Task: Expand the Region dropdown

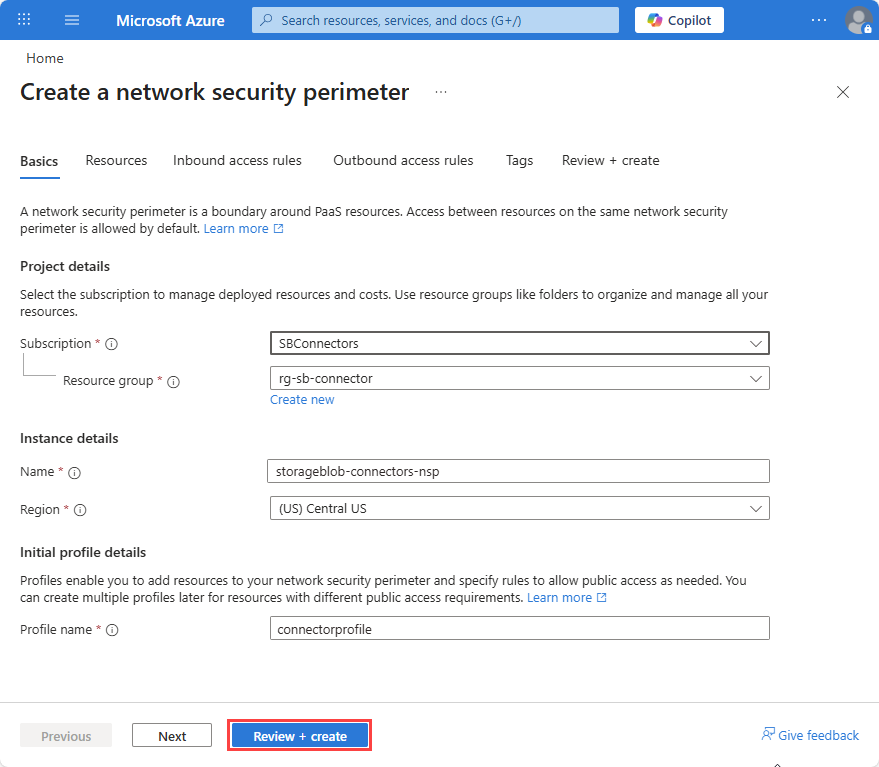Action: click(x=520, y=509)
